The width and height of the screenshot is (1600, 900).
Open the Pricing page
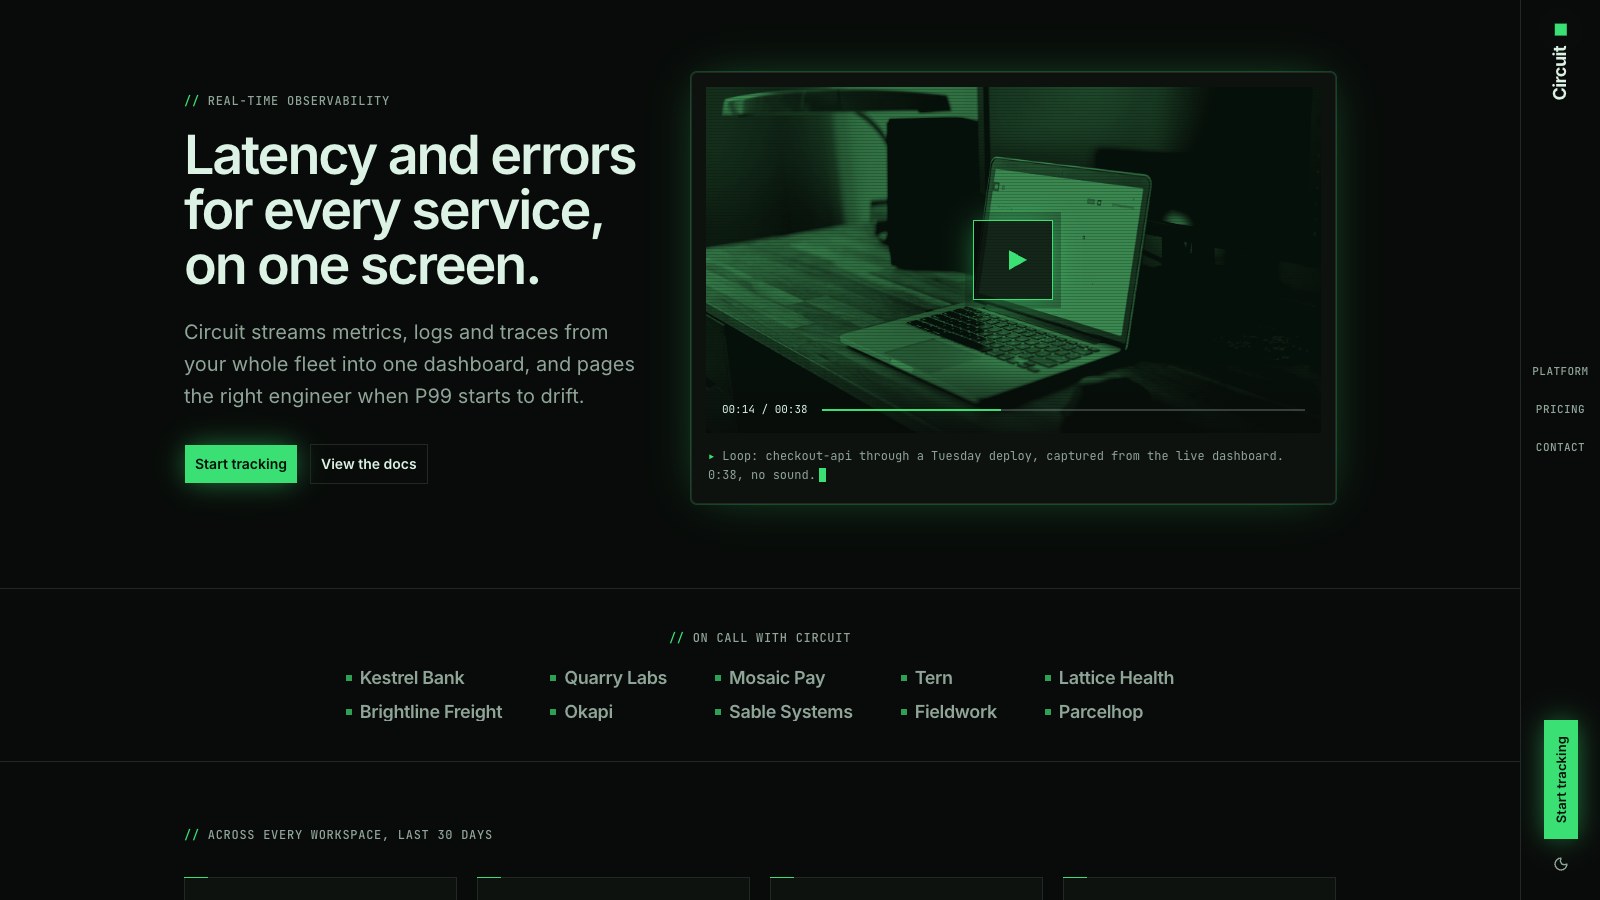coord(1560,409)
